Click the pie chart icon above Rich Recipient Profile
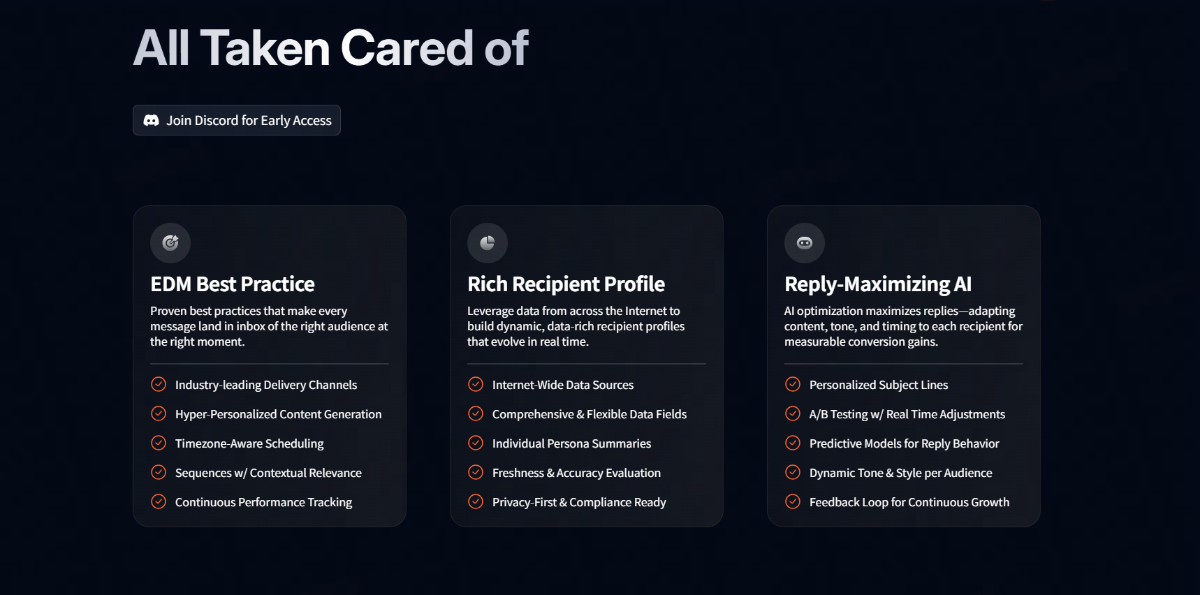Image resolution: width=1200 pixels, height=595 pixels. pos(487,243)
